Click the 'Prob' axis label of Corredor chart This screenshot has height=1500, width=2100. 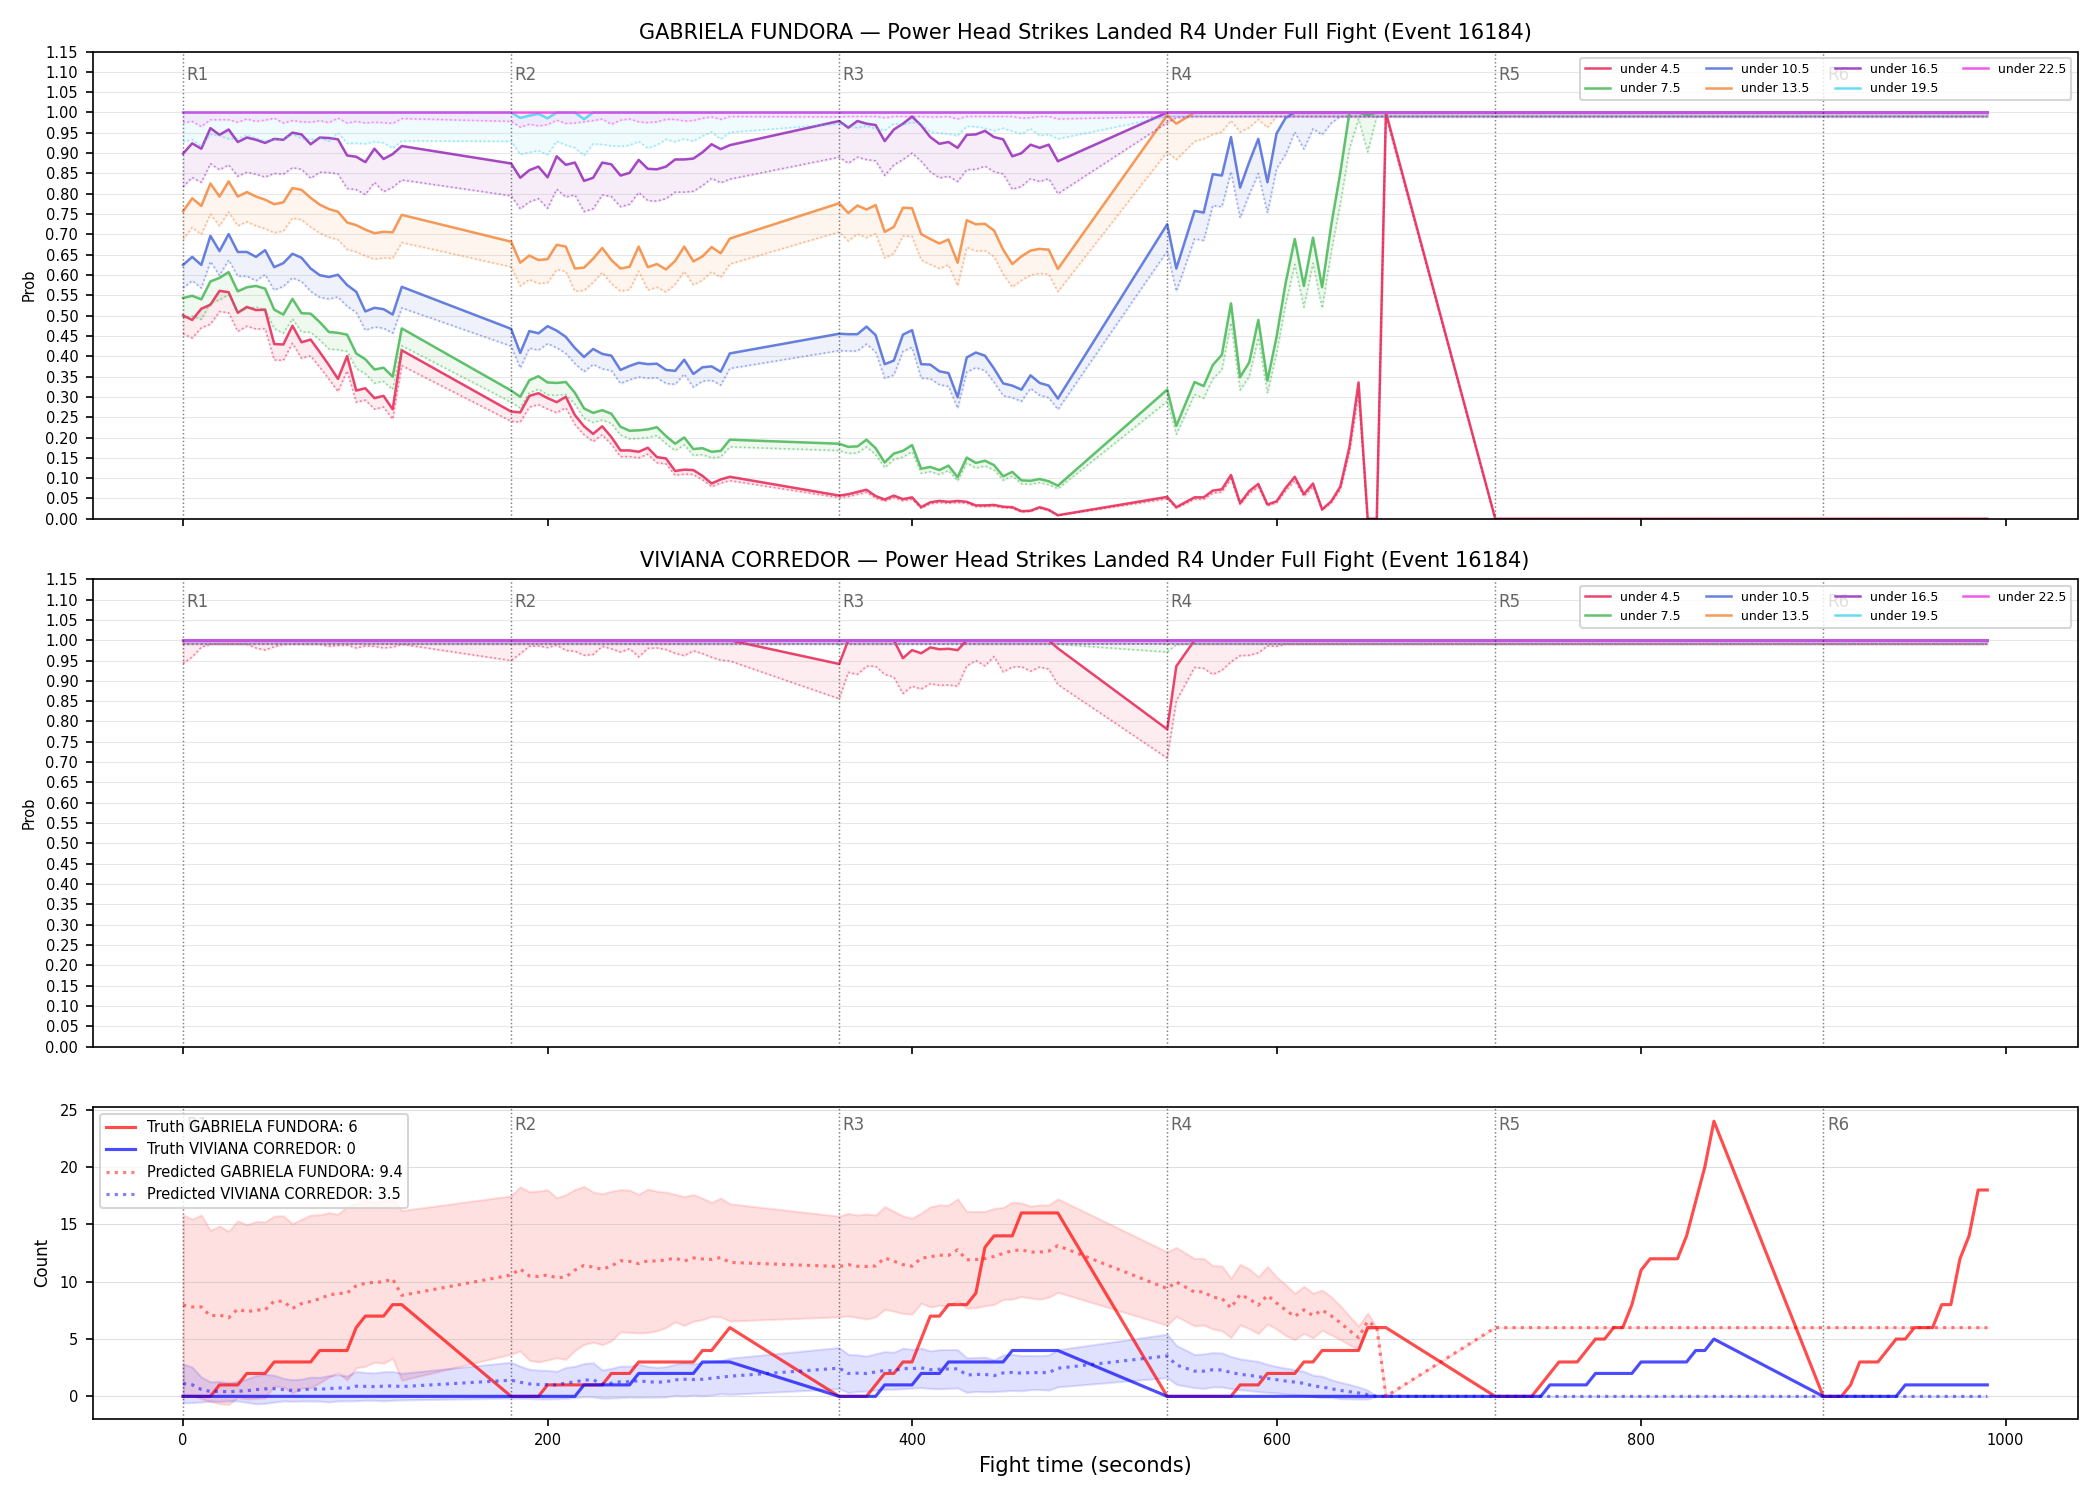tap(29, 814)
